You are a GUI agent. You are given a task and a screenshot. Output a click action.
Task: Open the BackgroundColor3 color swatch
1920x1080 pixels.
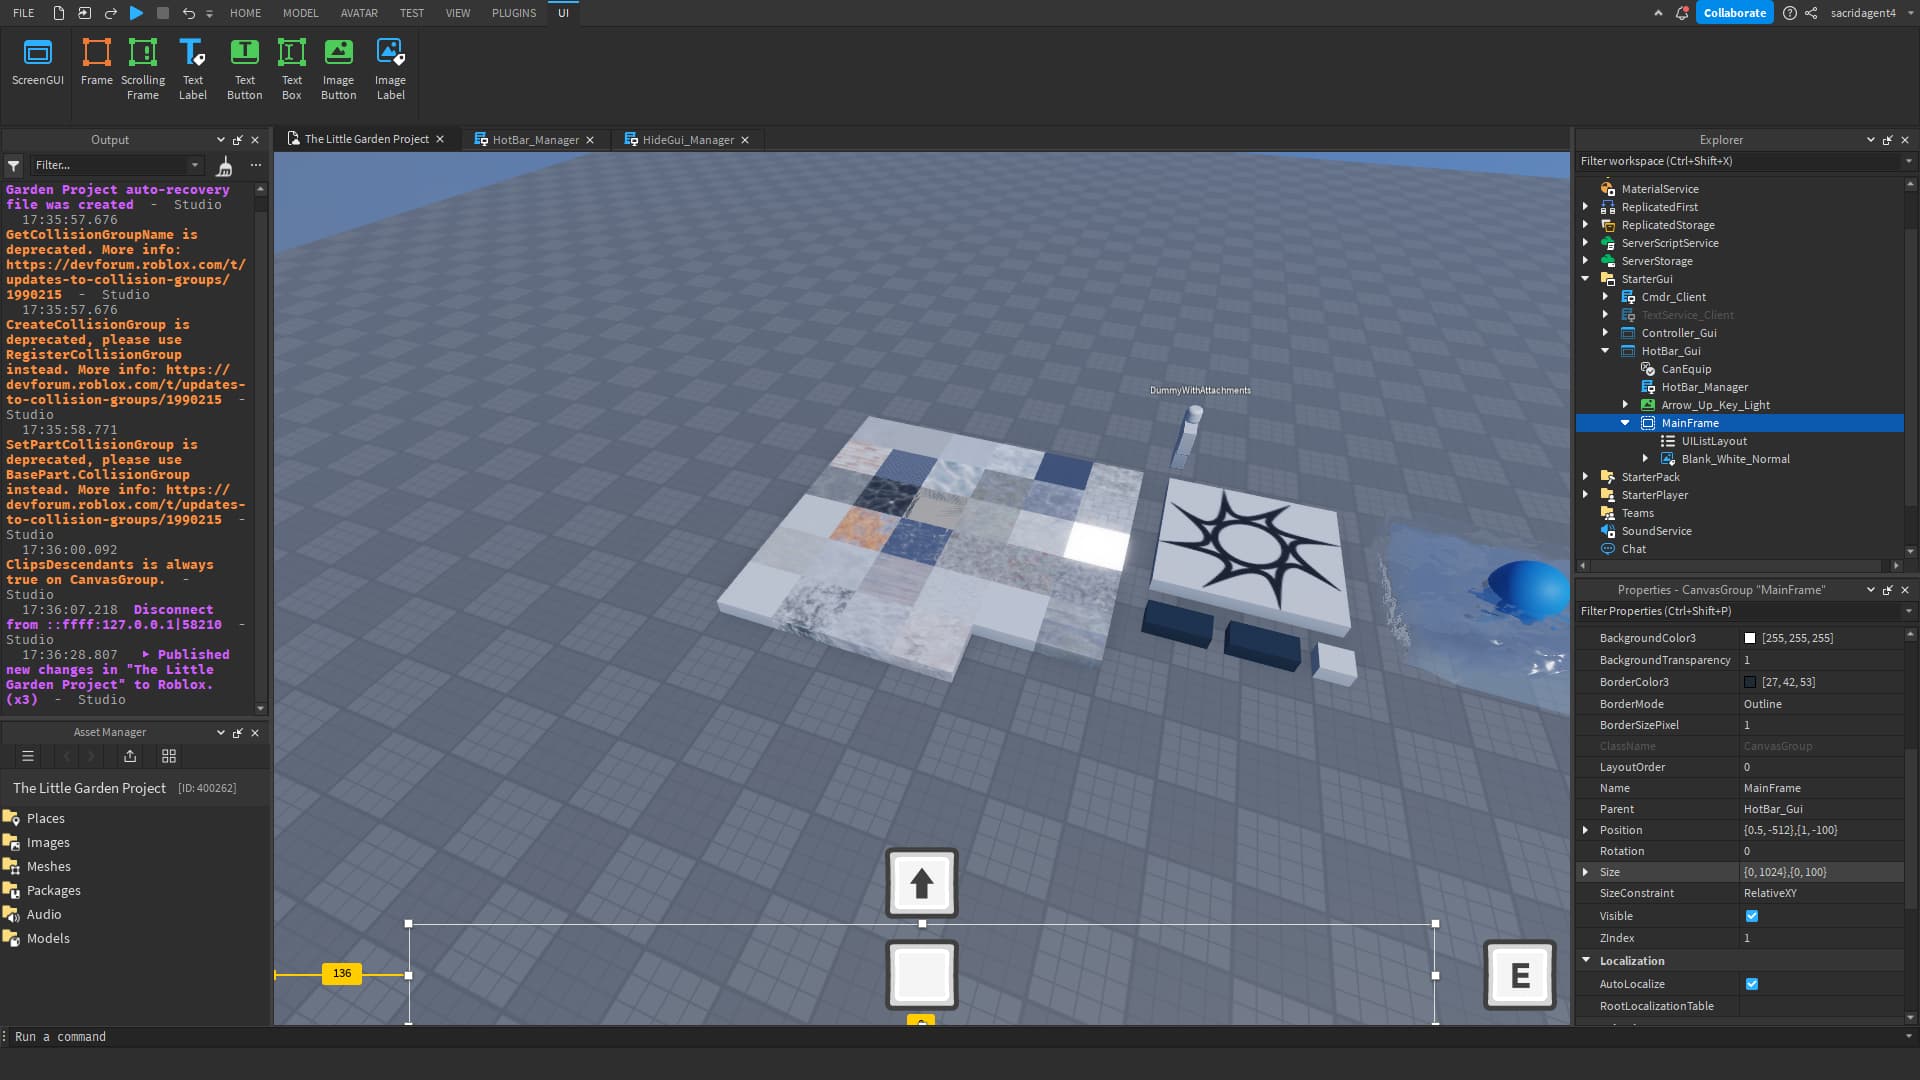(1751, 637)
